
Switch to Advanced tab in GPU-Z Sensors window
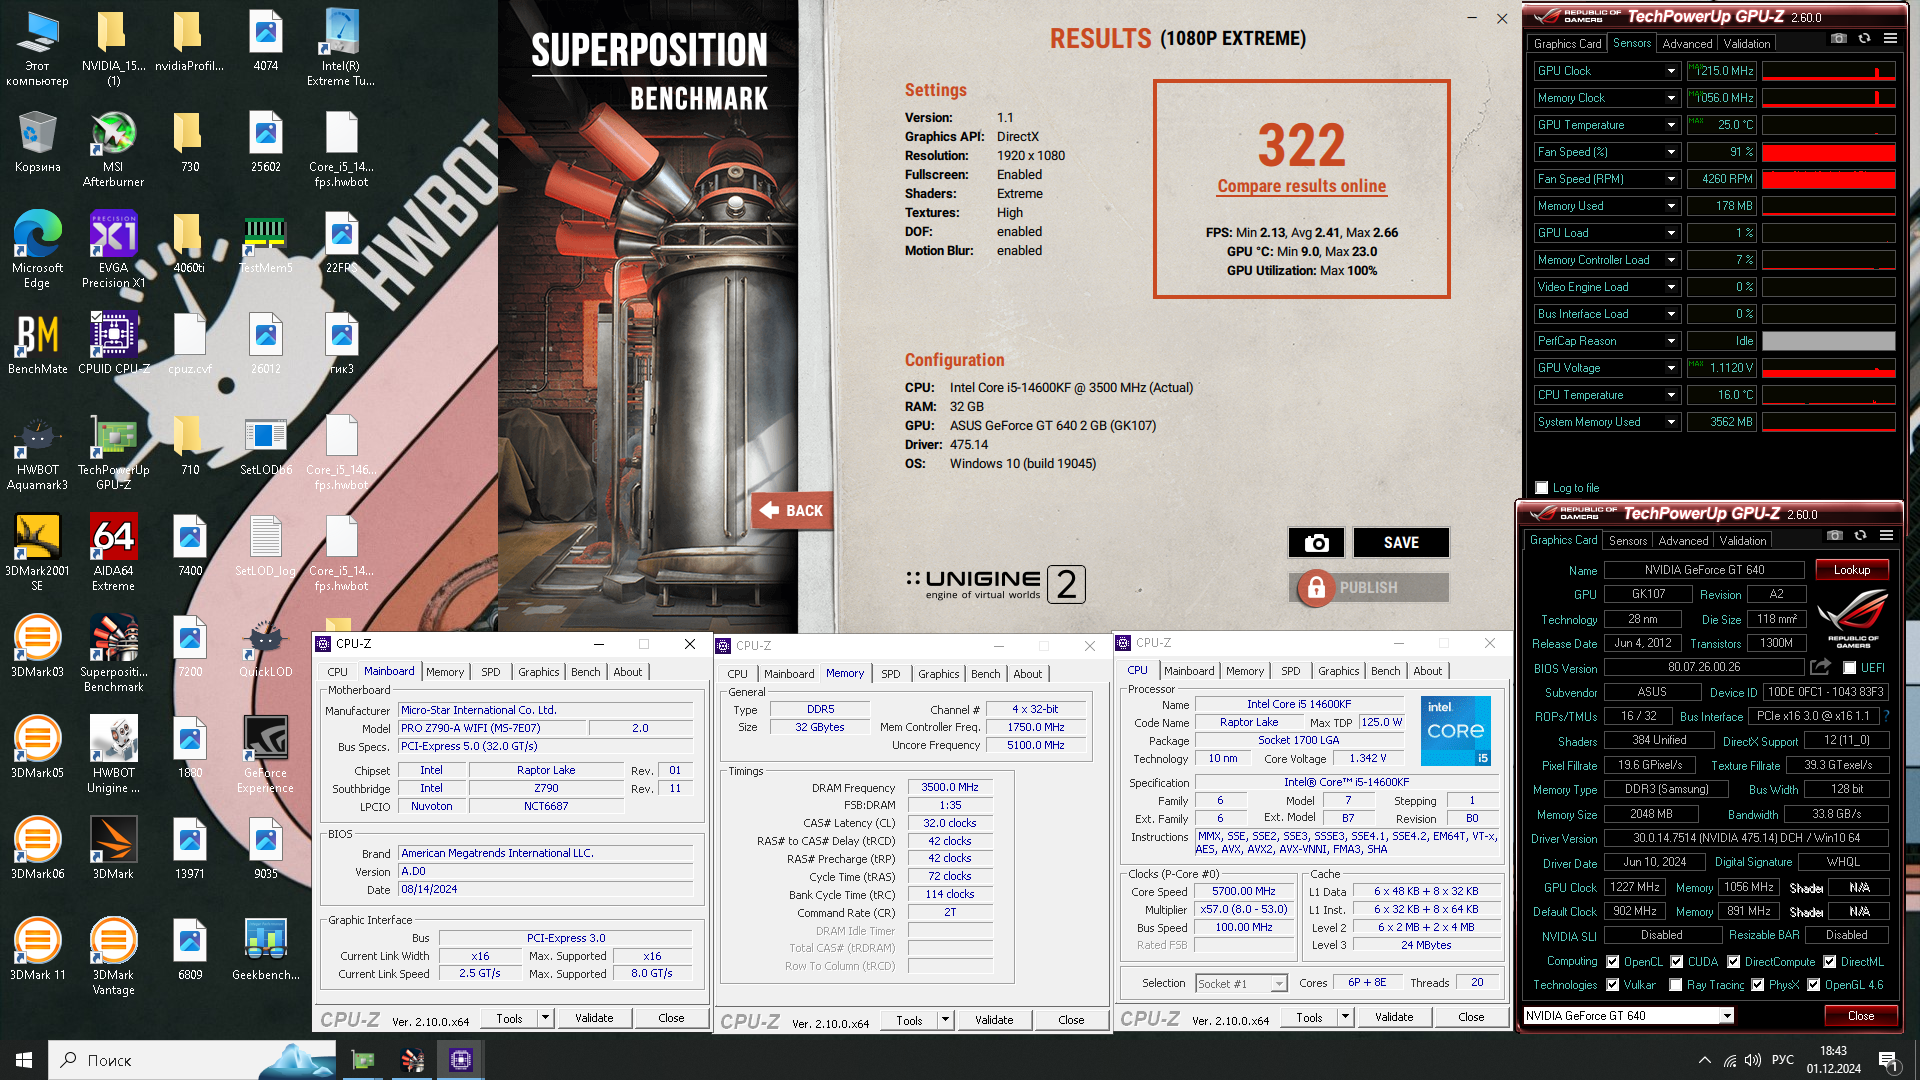1687,44
